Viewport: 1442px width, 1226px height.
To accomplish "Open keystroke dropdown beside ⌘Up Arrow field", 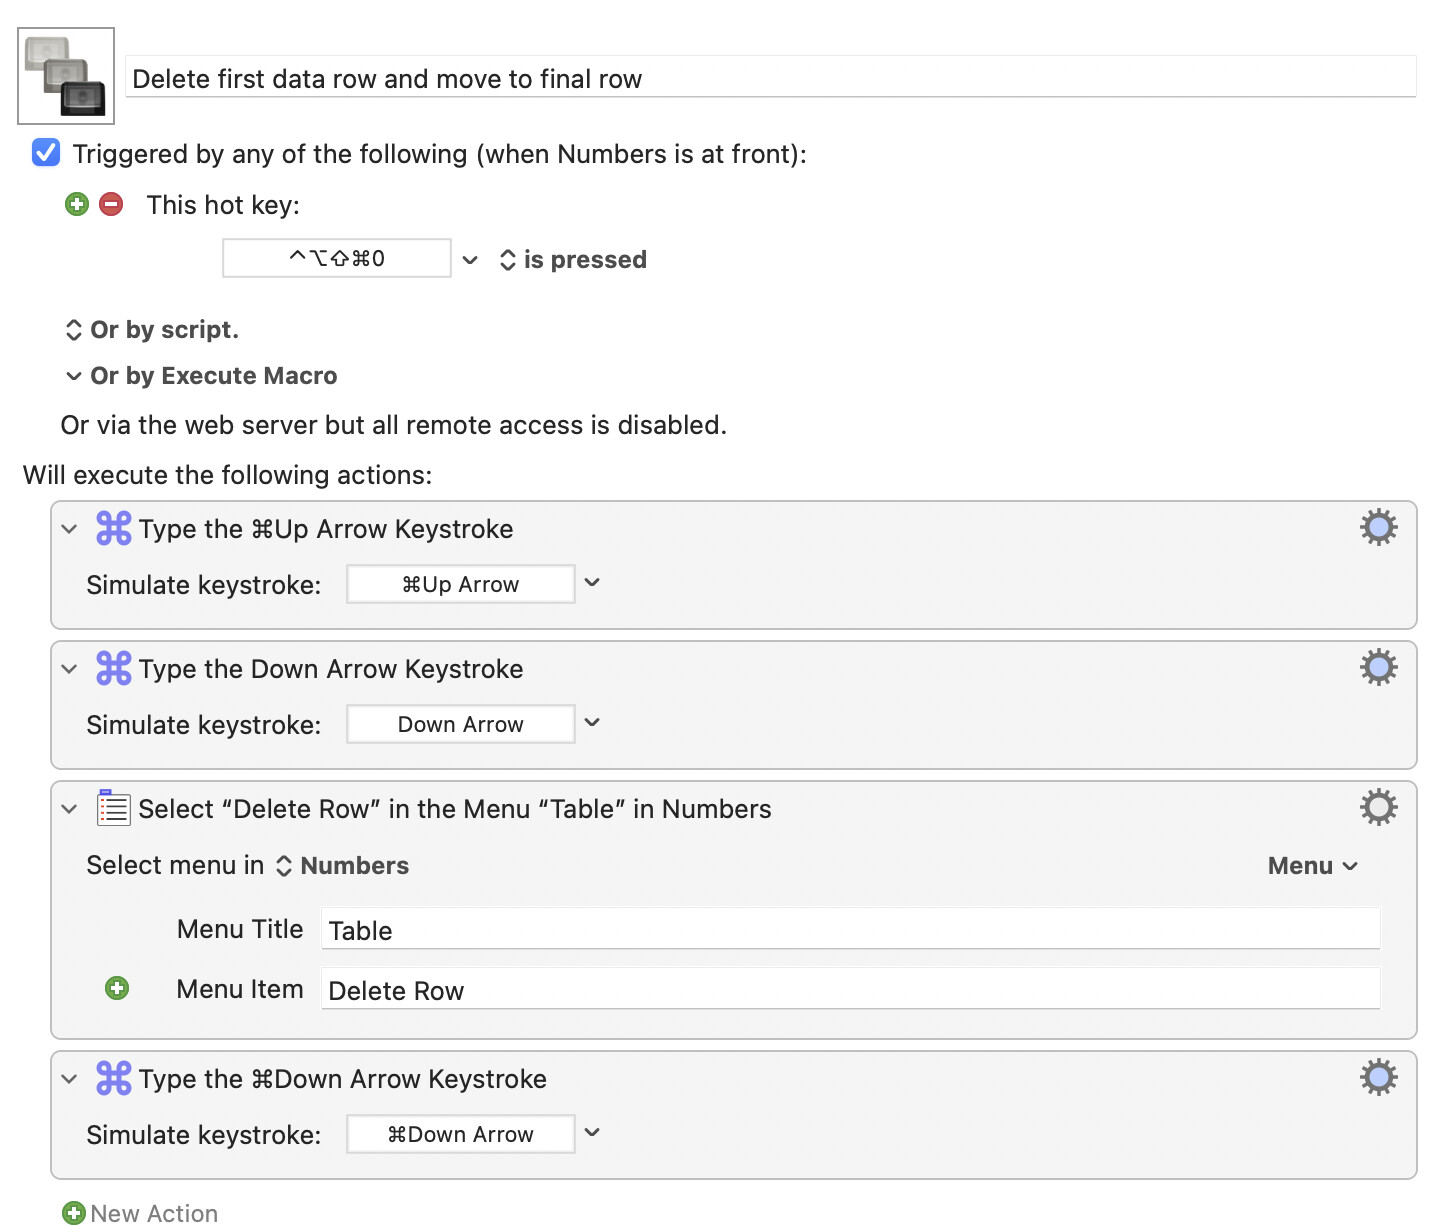I will coord(592,583).
